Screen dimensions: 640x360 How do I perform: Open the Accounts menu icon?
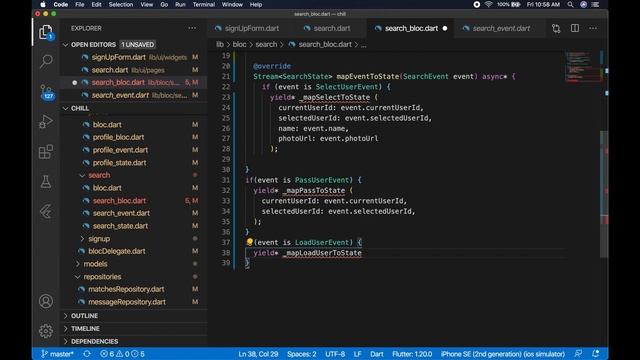(x=46, y=301)
